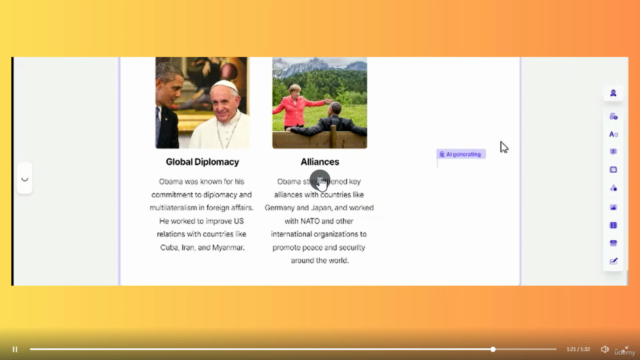Screen dimensions: 640x360
Task: Click the text line 'Cuba, Iran, and Myanmar.'
Action: point(202,247)
